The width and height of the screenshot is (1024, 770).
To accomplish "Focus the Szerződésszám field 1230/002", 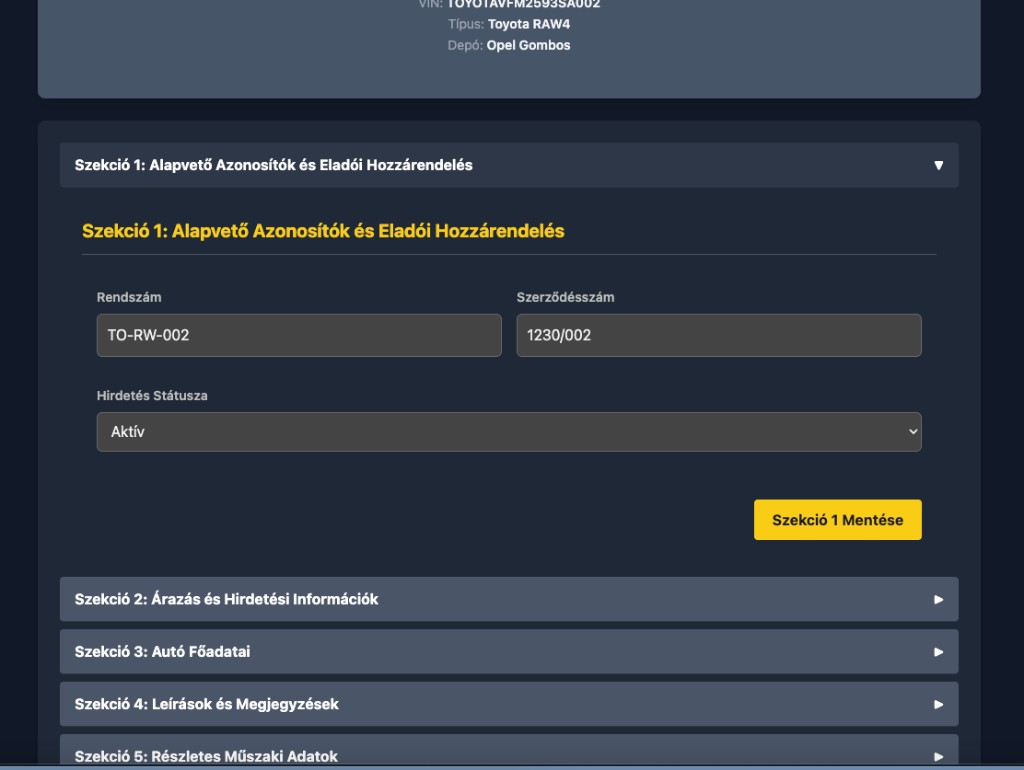I will (719, 335).
